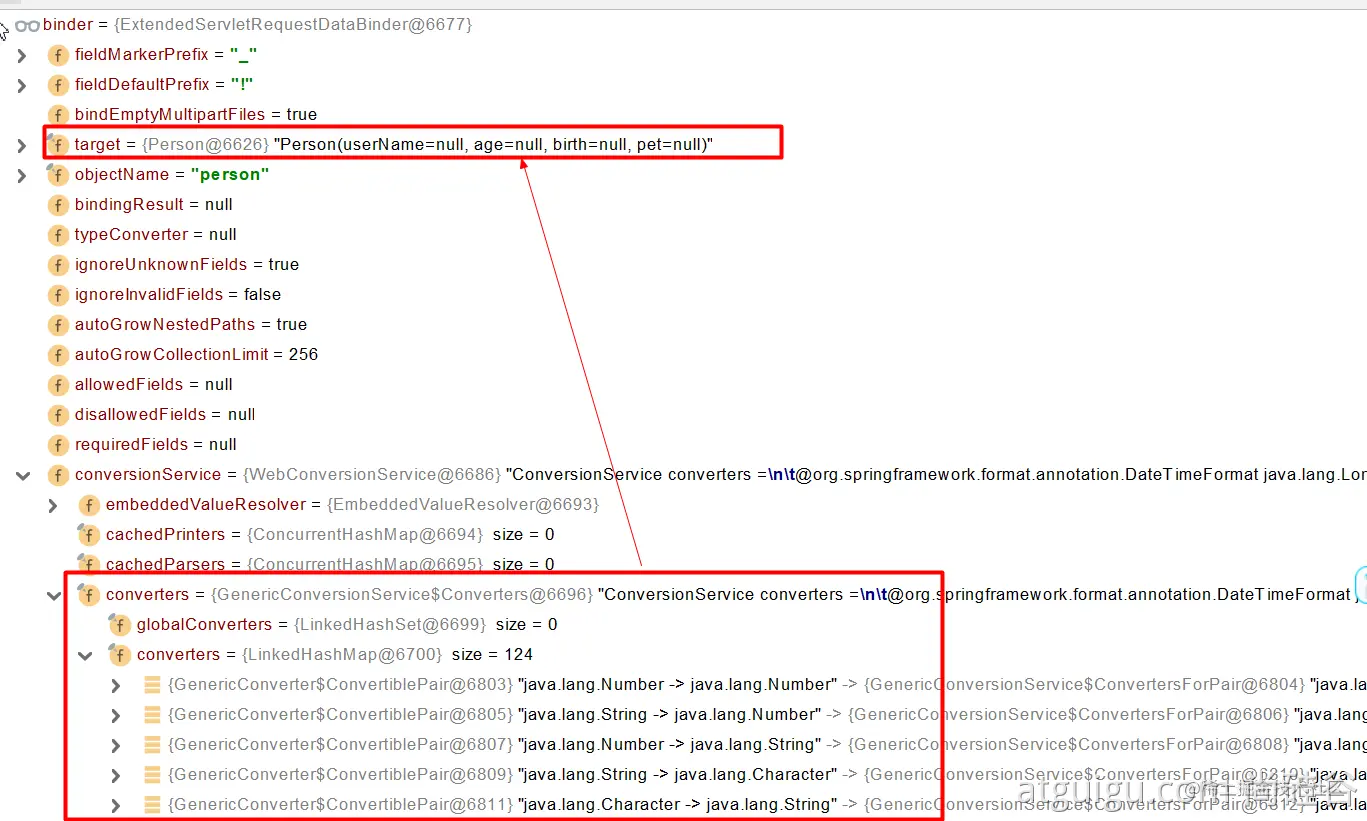The image size is (1367, 821).
Task: Expand the Character -> String entry
Action: (x=116, y=806)
